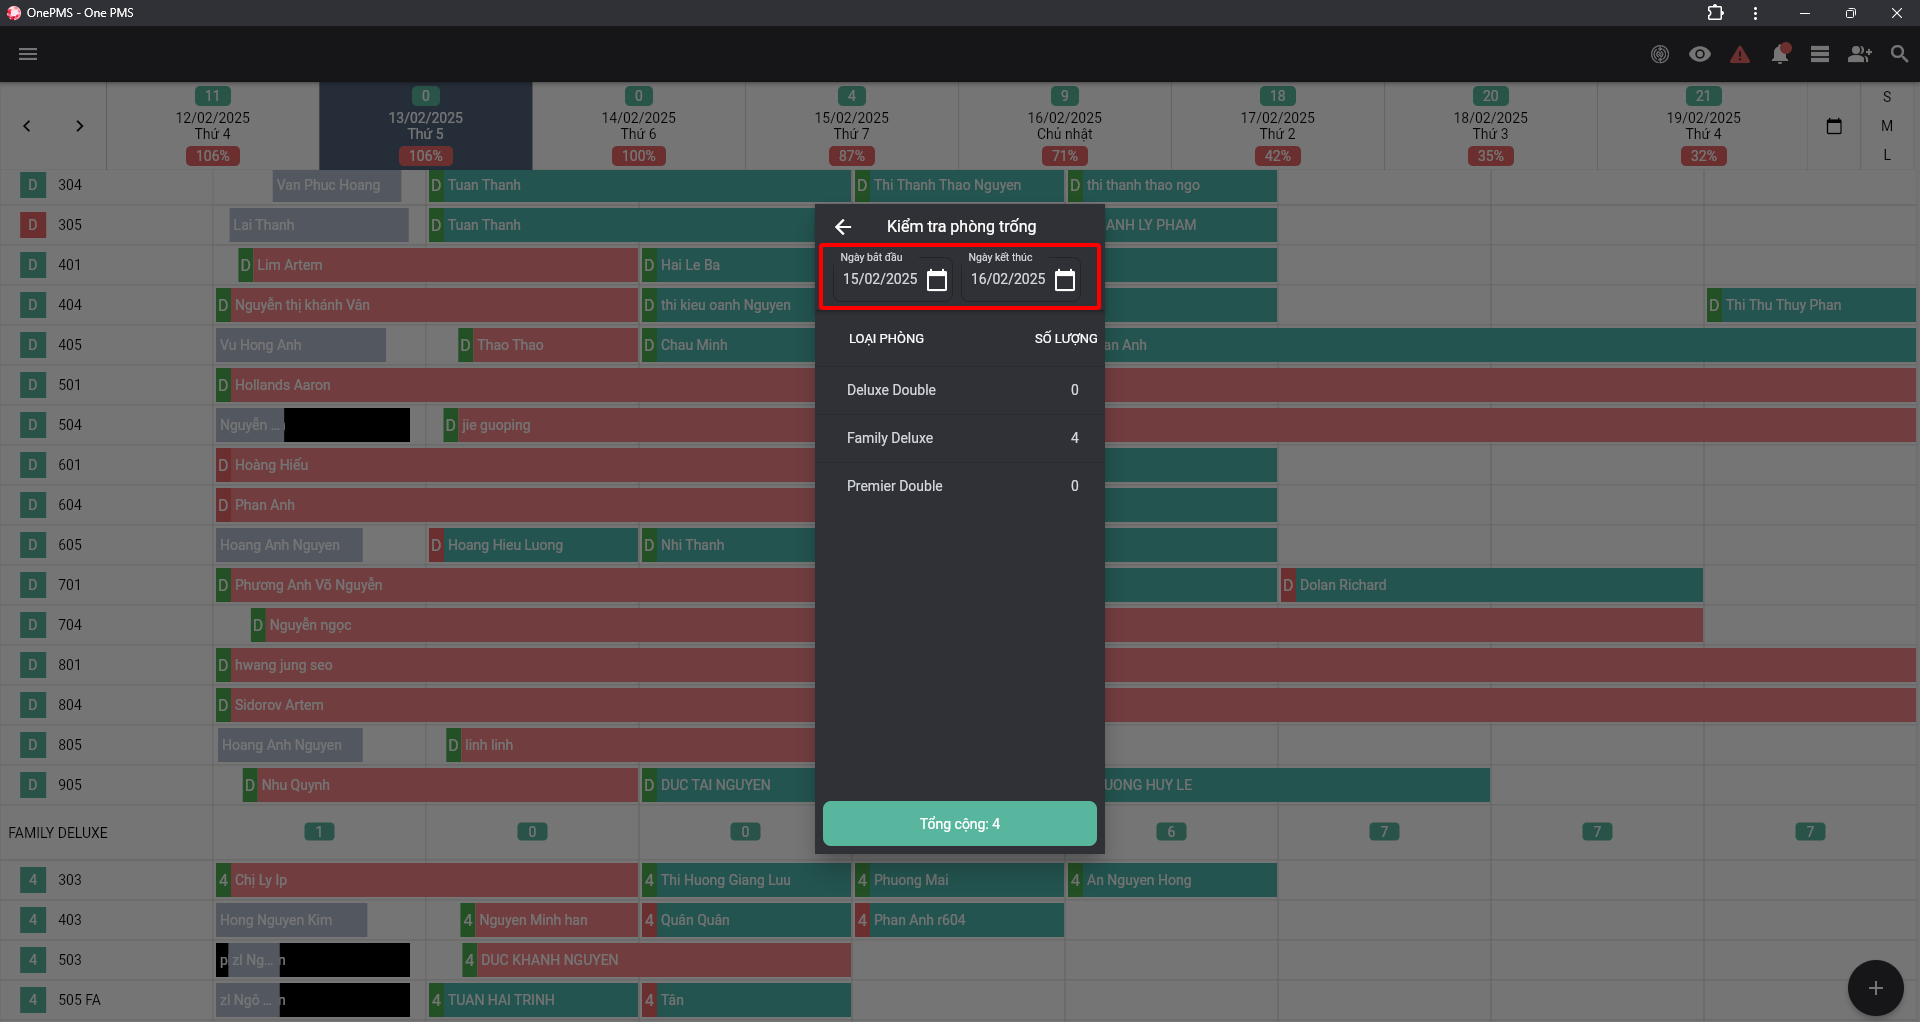
Task: Click the add group guests icon
Action: (x=1860, y=54)
